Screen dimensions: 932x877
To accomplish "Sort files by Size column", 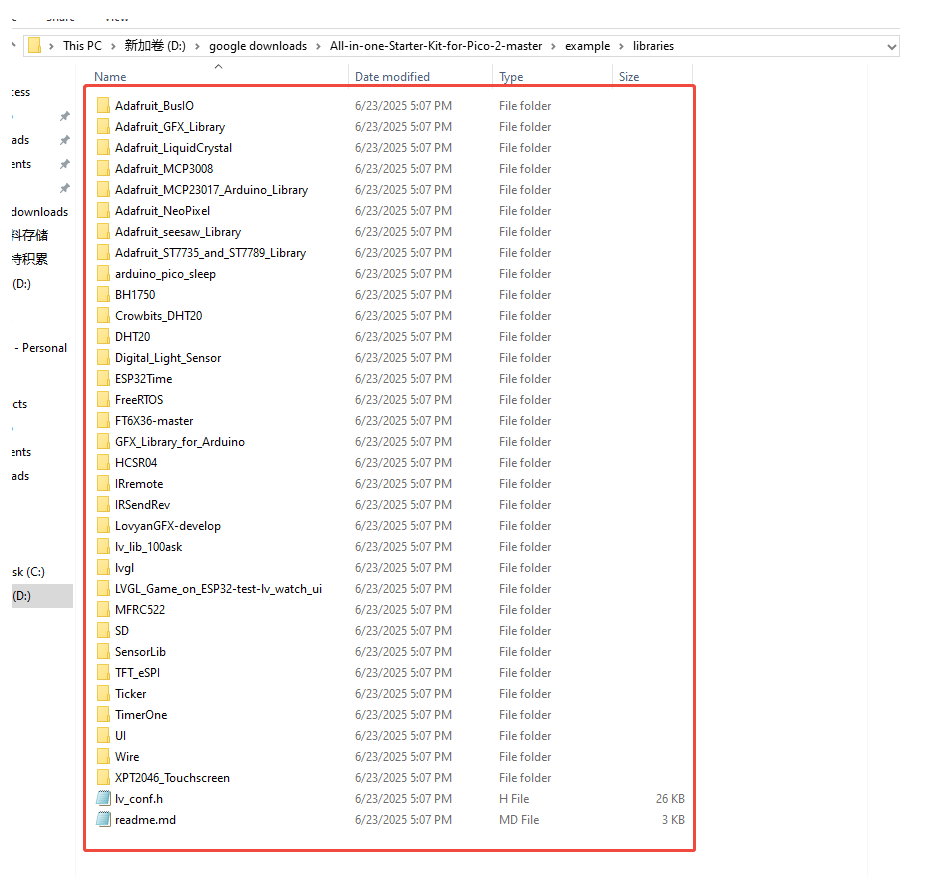I will tap(629, 77).
